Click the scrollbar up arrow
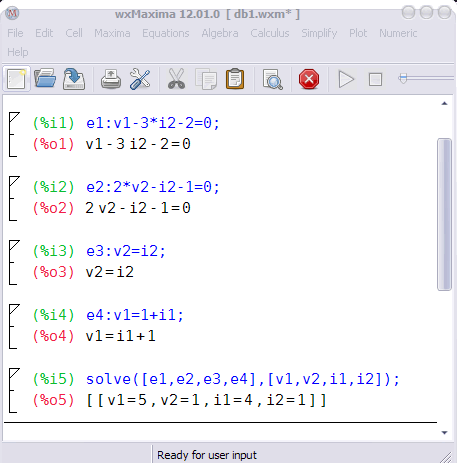 pos(444,104)
